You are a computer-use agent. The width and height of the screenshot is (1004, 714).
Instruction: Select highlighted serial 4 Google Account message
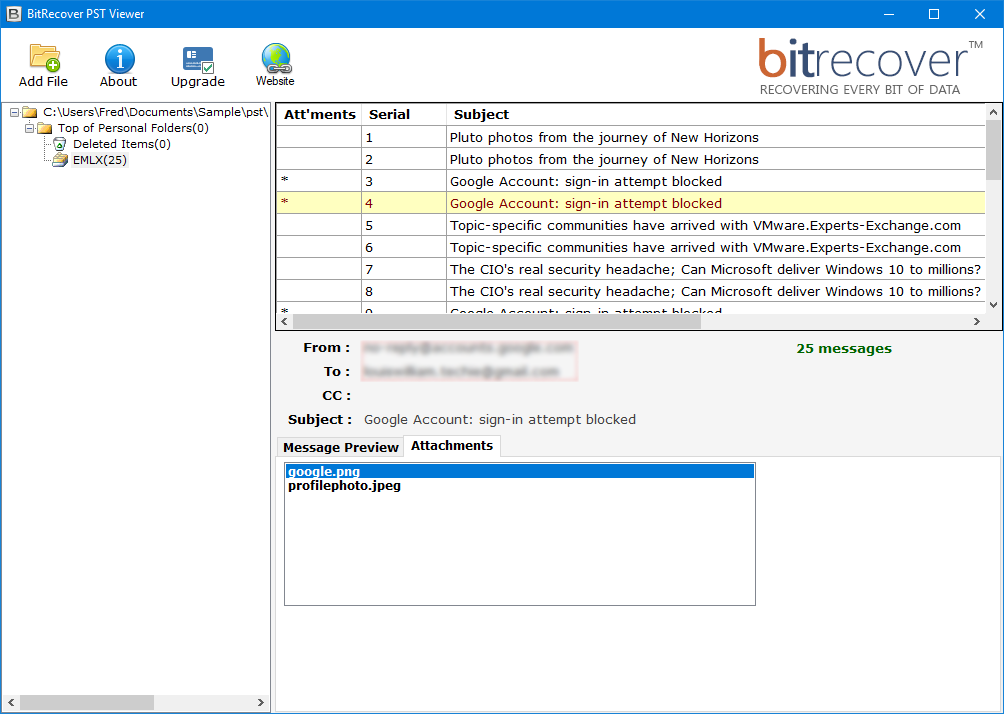631,203
